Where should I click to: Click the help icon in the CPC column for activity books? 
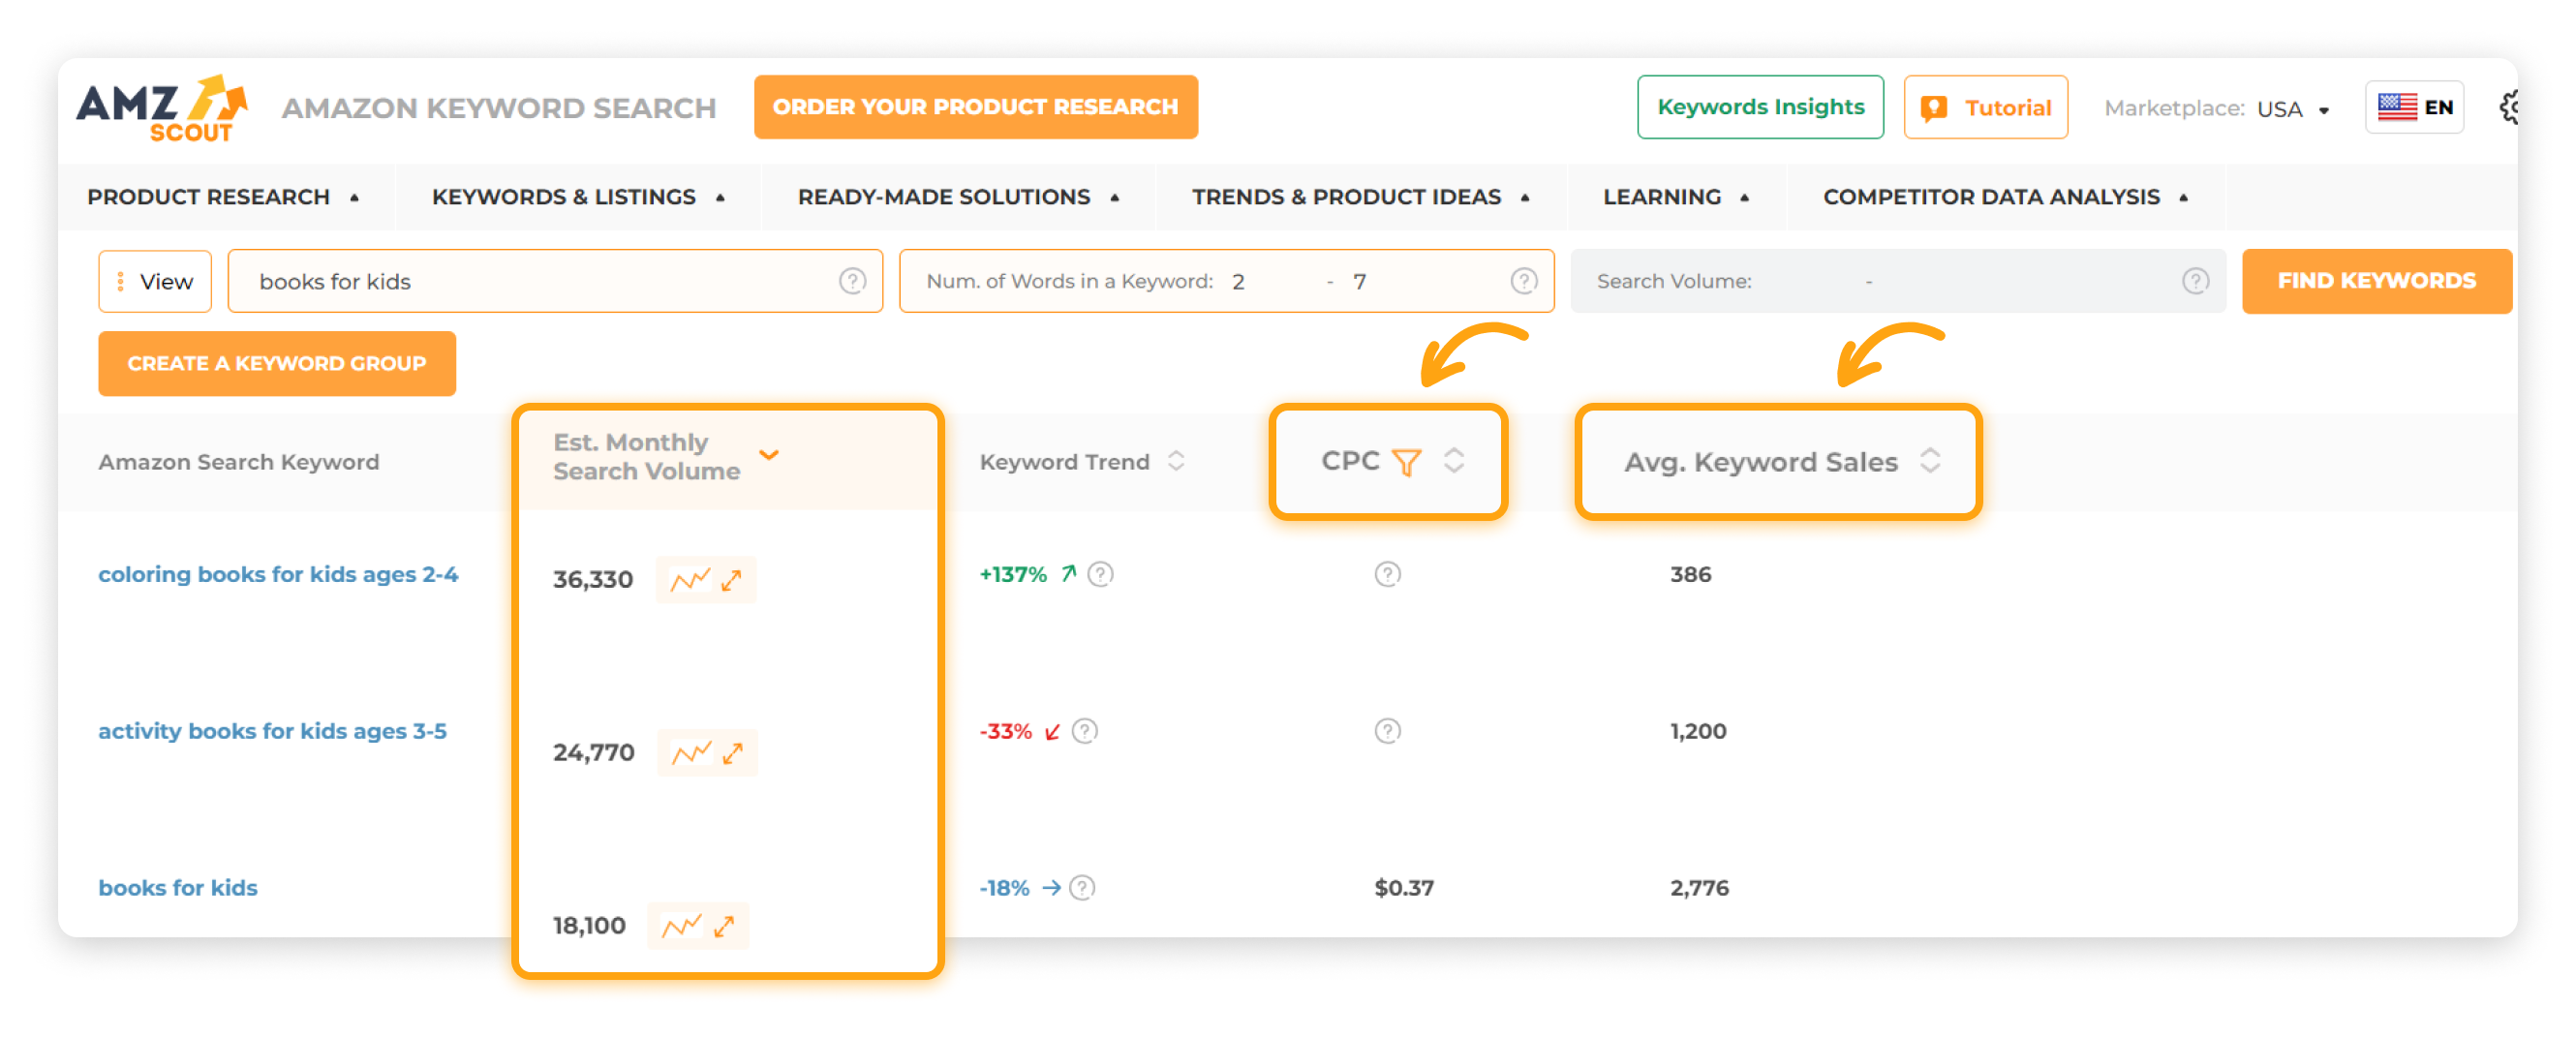pos(1388,730)
